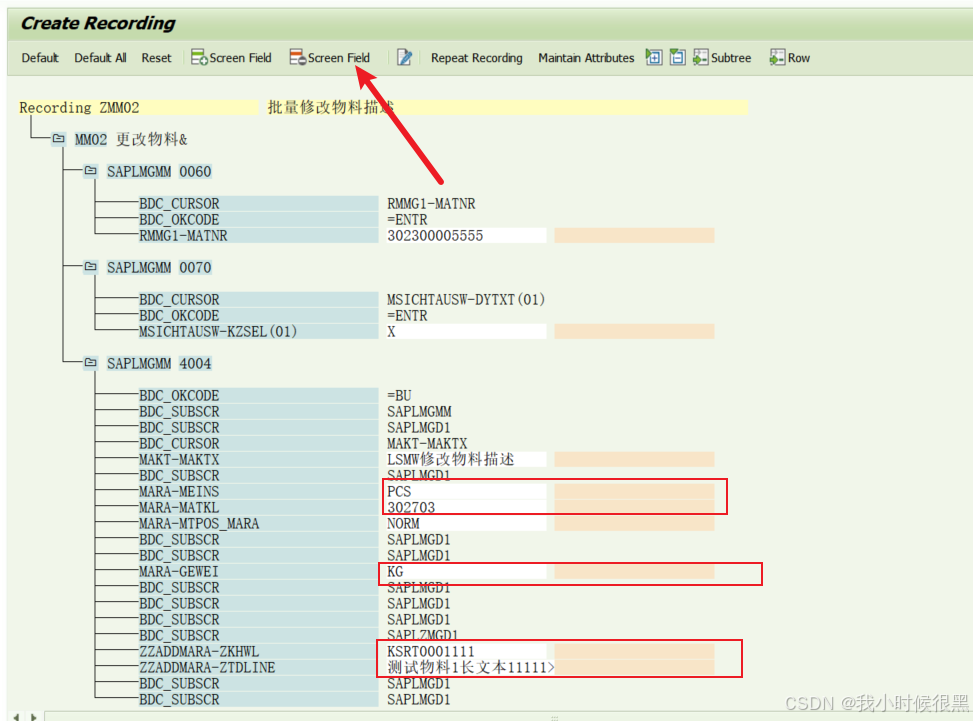The height and width of the screenshot is (721, 973).
Task: Collapse the SAPLMGMM 0070 screen folder
Action: pos(91,267)
